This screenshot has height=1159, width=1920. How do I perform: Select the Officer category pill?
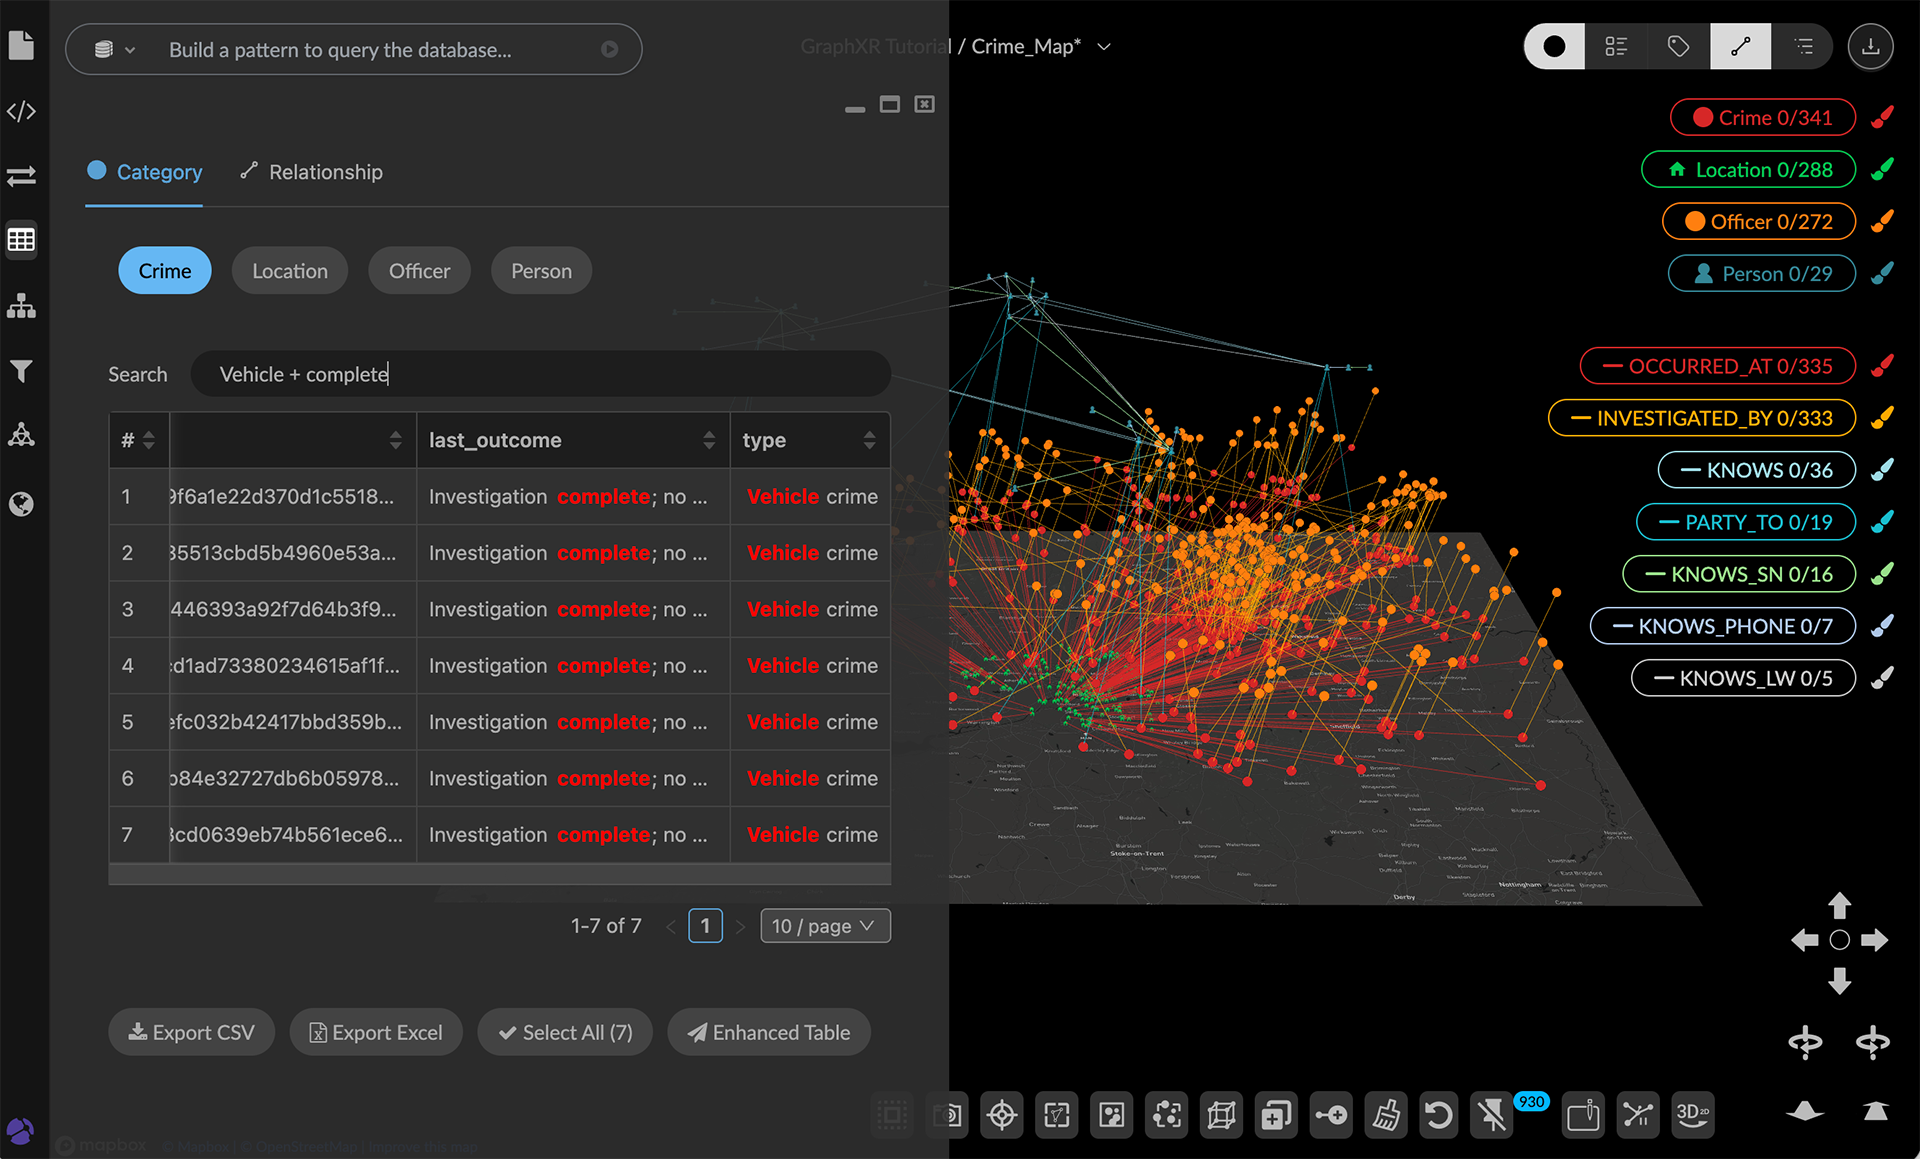point(419,271)
